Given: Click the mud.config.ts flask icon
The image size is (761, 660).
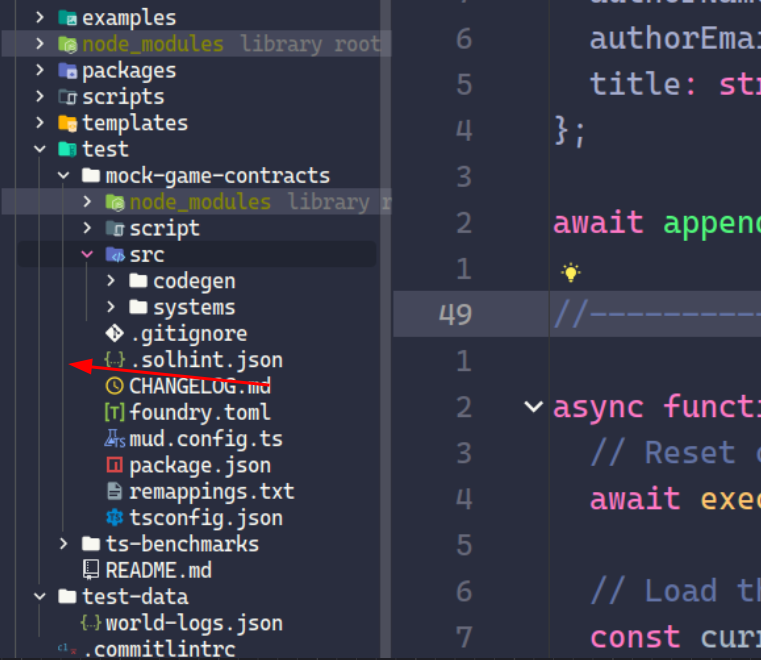Looking at the screenshot, I should 115,439.
